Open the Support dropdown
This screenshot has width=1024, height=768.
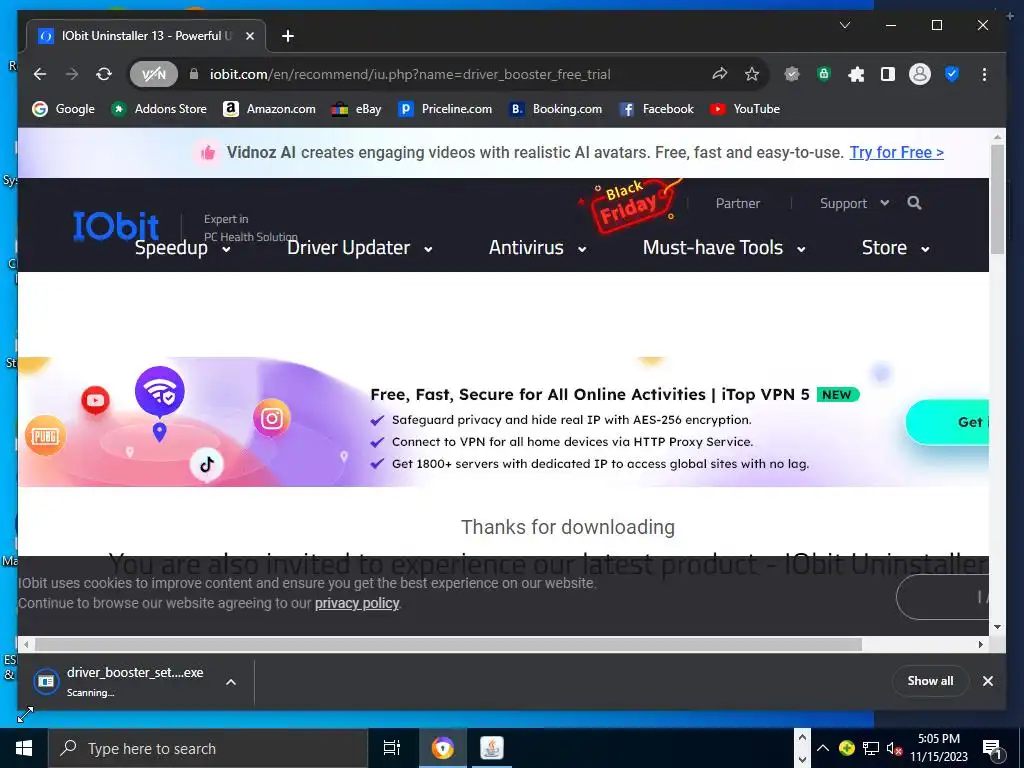(x=854, y=204)
